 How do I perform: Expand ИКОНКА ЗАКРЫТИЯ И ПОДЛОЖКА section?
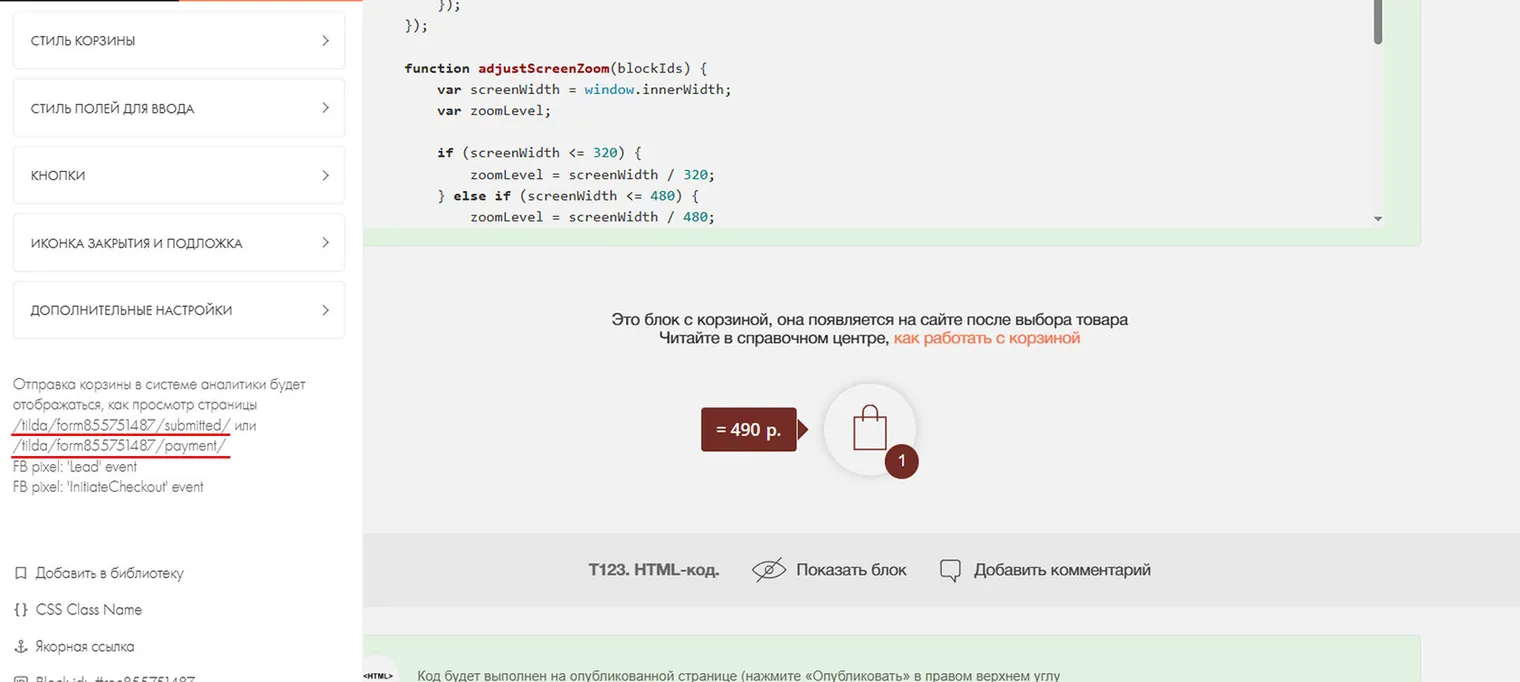[x=179, y=243]
